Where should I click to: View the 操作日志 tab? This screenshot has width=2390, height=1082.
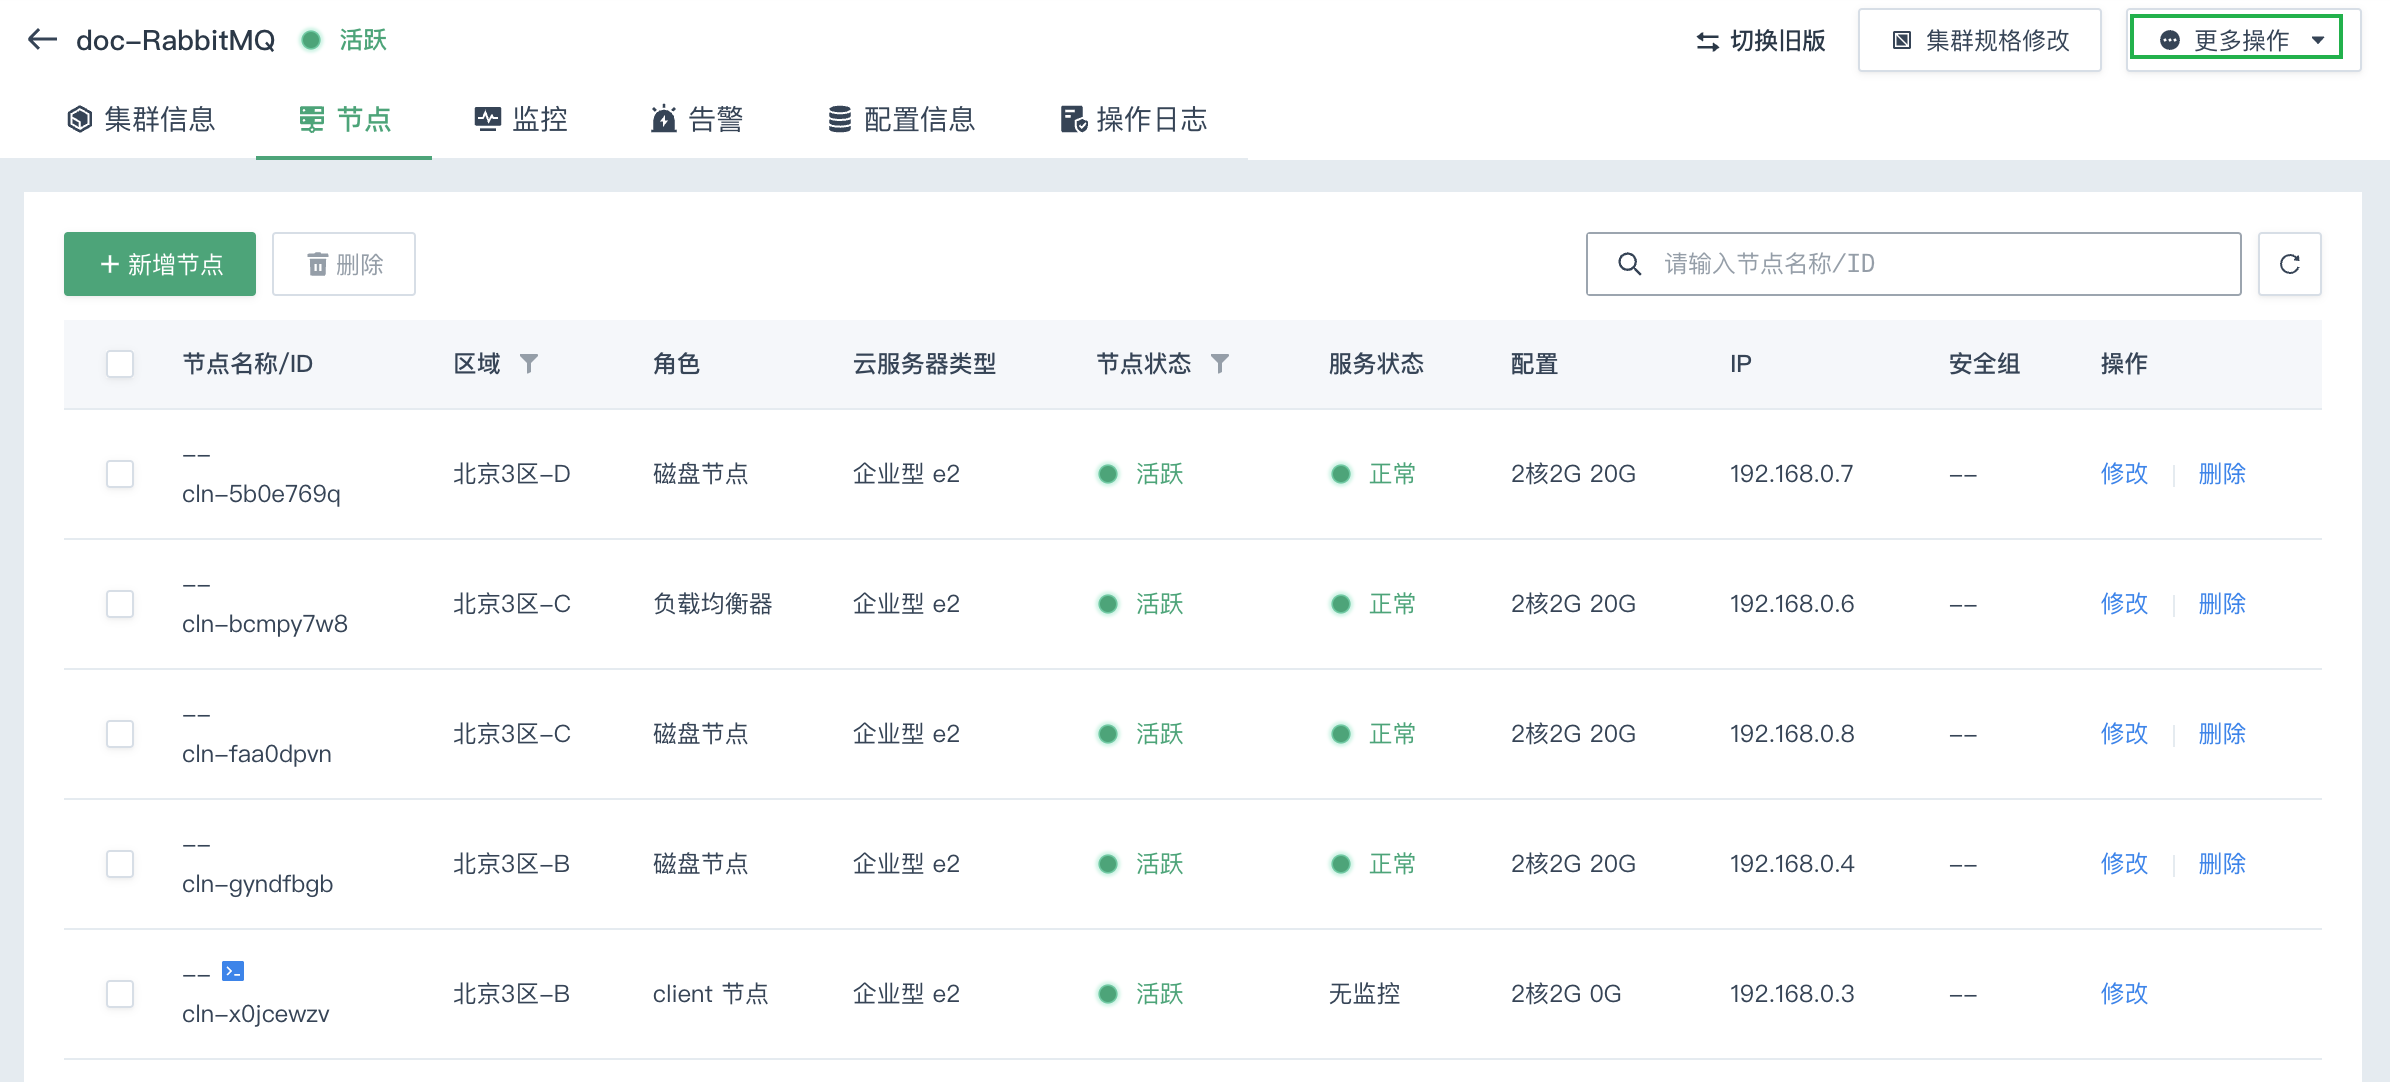[1133, 120]
